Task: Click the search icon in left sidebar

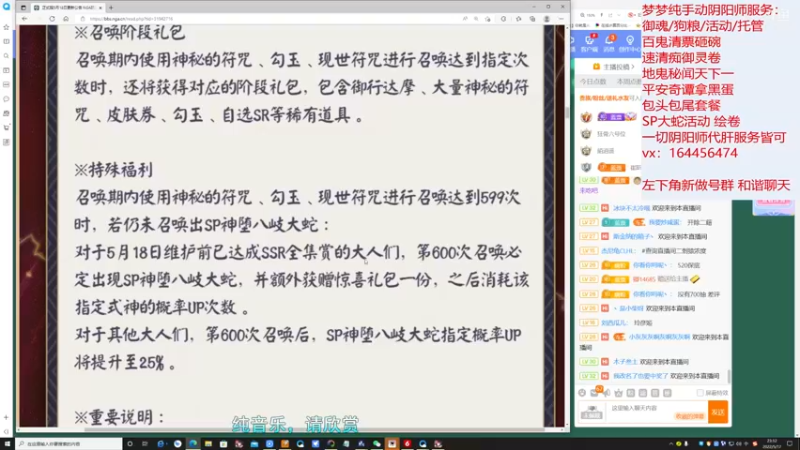Action: click(6, 56)
